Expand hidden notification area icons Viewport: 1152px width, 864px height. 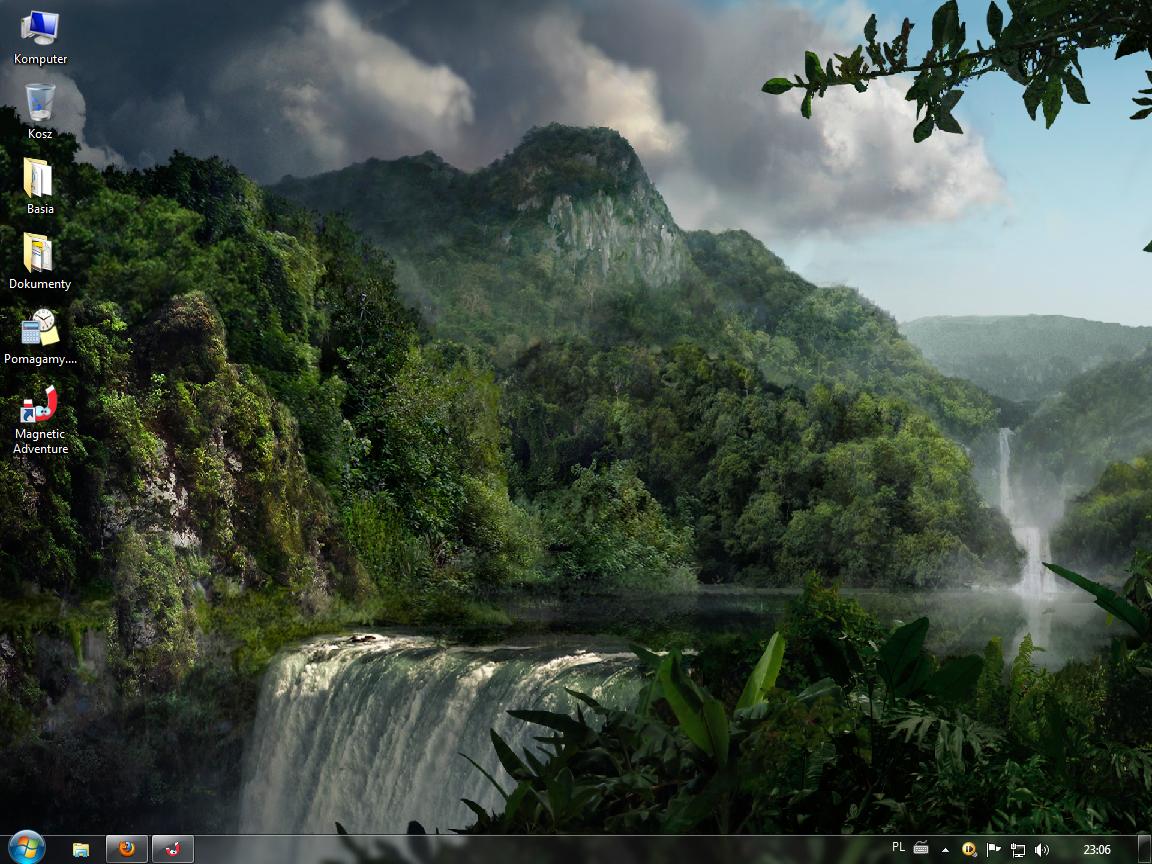point(945,850)
